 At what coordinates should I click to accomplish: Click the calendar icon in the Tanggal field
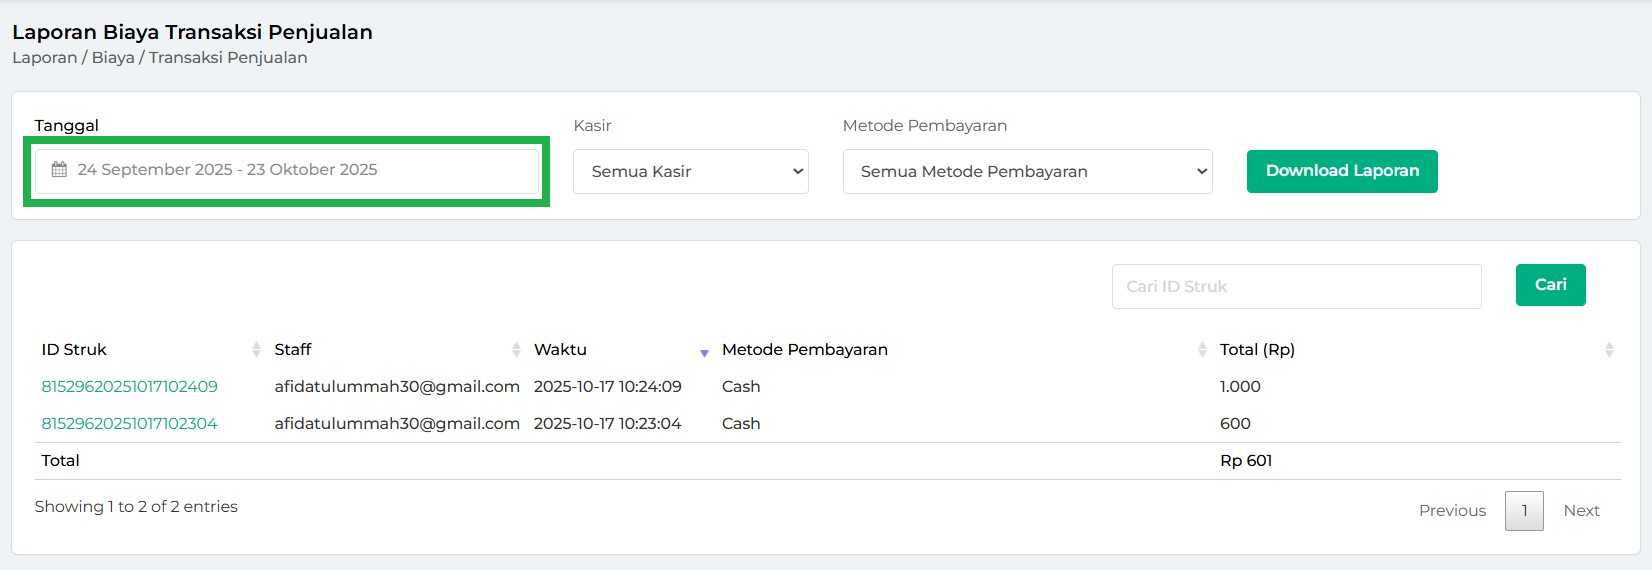pos(59,170)
